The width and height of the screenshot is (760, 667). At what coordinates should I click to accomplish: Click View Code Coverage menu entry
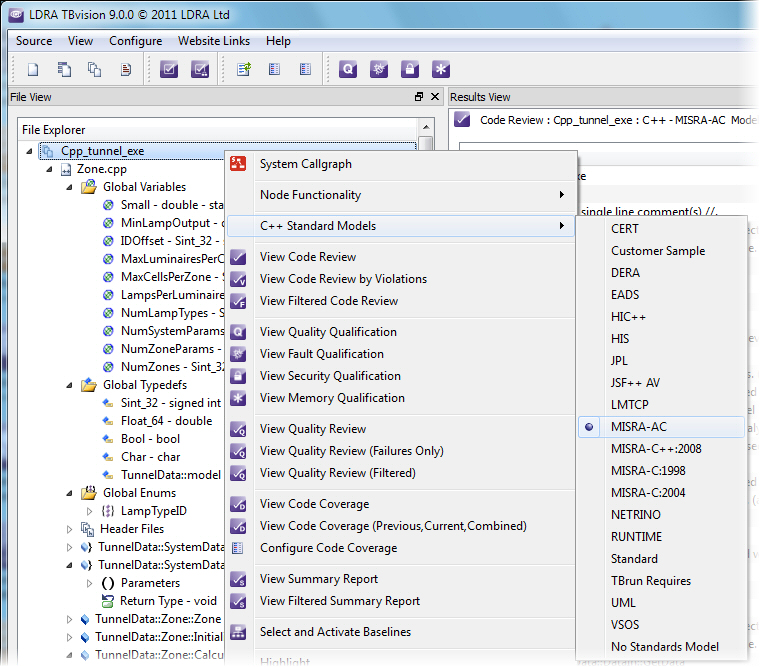point(314,504)
